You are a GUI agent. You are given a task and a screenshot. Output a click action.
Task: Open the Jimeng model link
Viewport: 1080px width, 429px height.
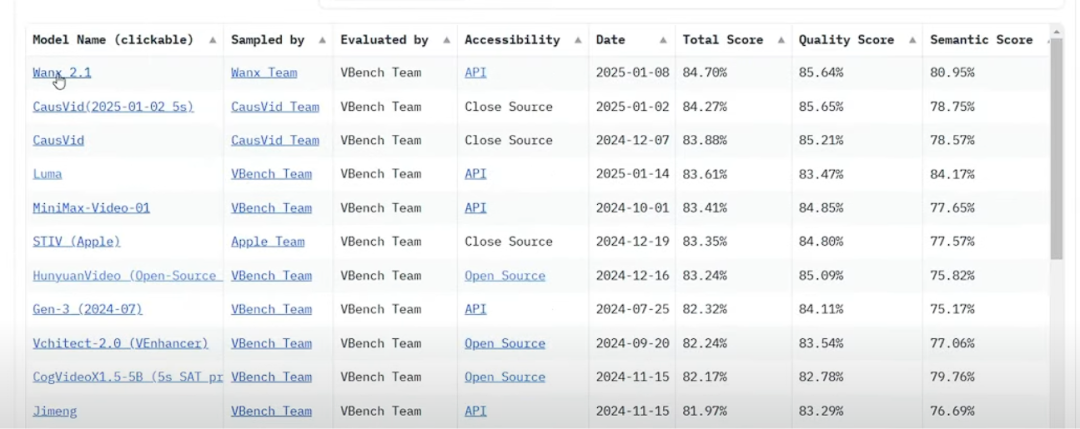[x=54, y=411]
